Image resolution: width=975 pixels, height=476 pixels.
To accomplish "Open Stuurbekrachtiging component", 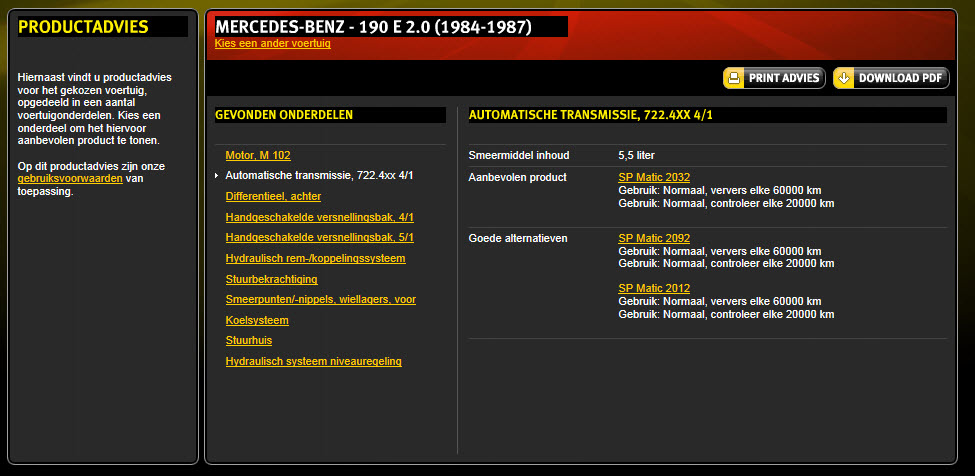I will tap(272, 280).
